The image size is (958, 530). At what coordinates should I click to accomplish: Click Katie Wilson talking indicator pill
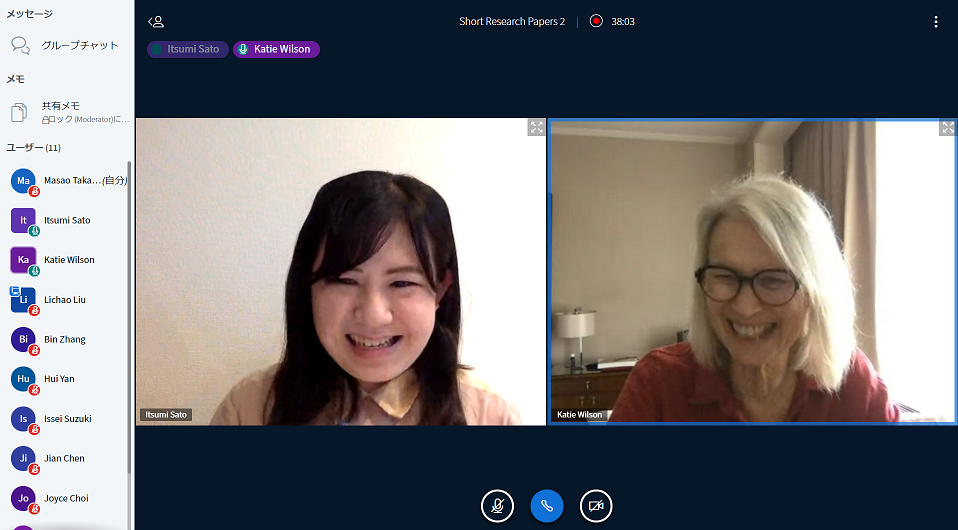(276, 49)
